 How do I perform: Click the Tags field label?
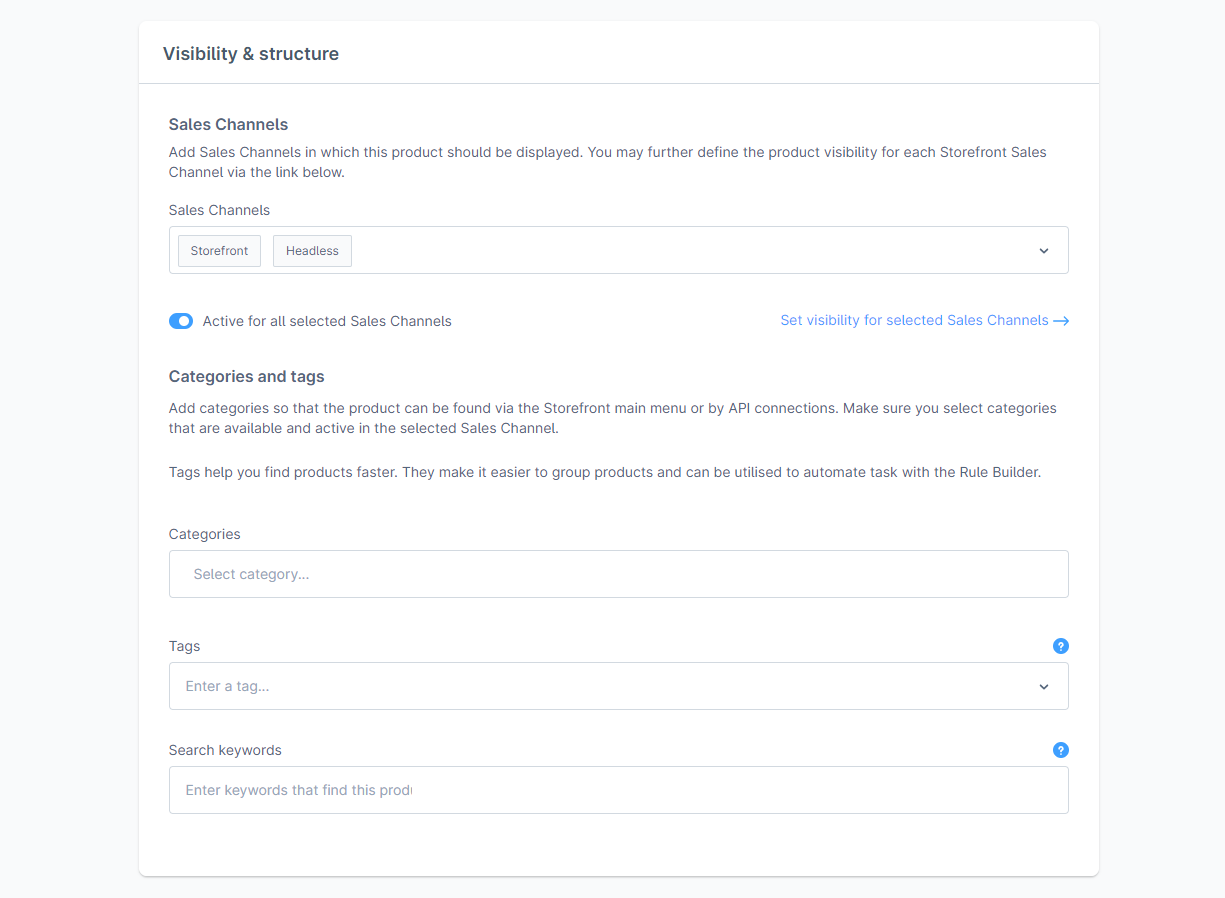[184, 646]
